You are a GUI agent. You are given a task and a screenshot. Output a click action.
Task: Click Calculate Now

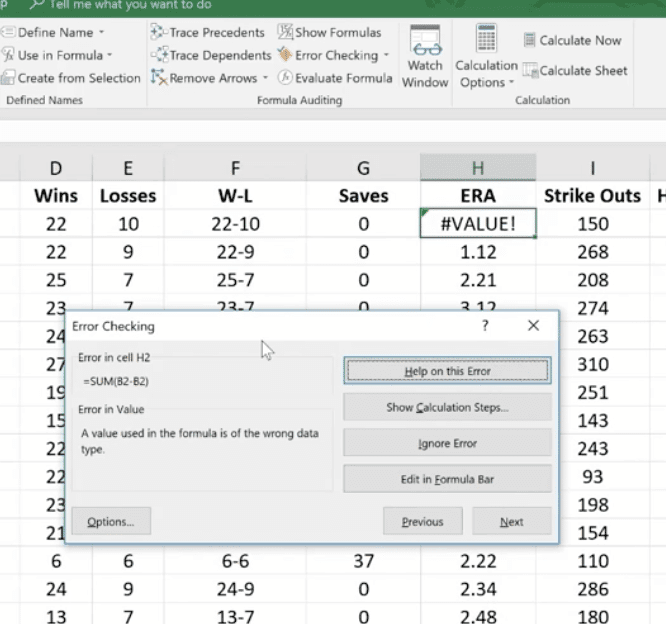click(x=572, y=41)
